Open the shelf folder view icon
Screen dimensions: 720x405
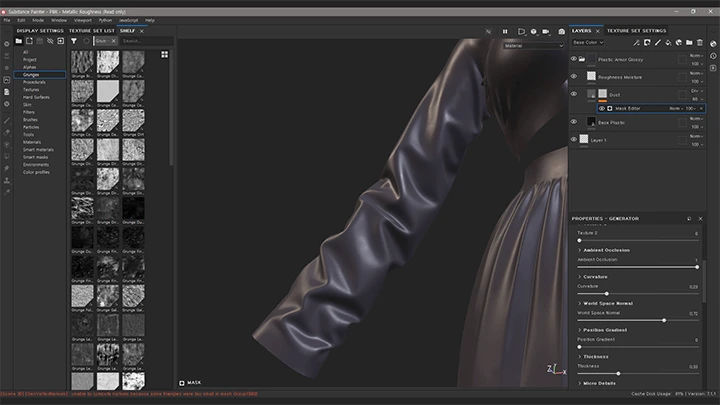point(18,41)
